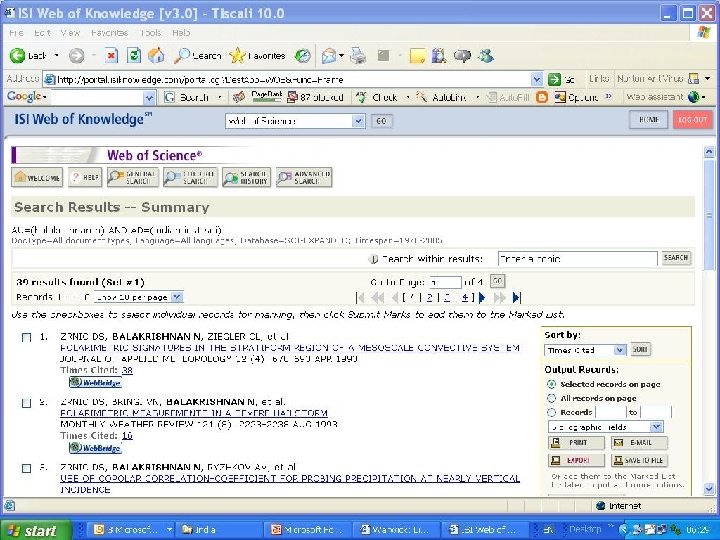This screenshot has width=720, height=540.
Task: Open the mail icon dropdown arrow
Action: click(x=341, y=56)
